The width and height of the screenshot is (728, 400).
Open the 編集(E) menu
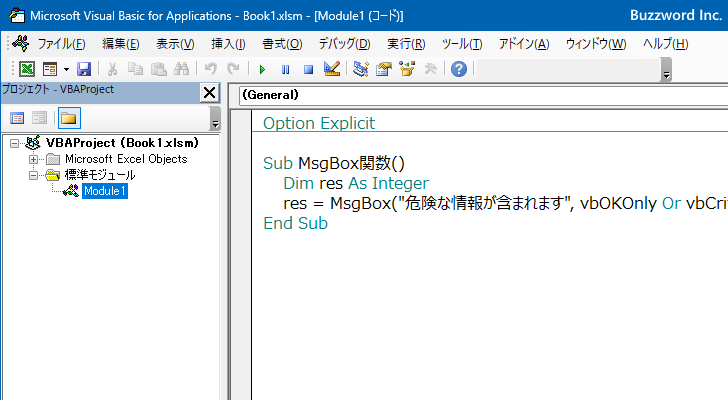pos(121,44)
